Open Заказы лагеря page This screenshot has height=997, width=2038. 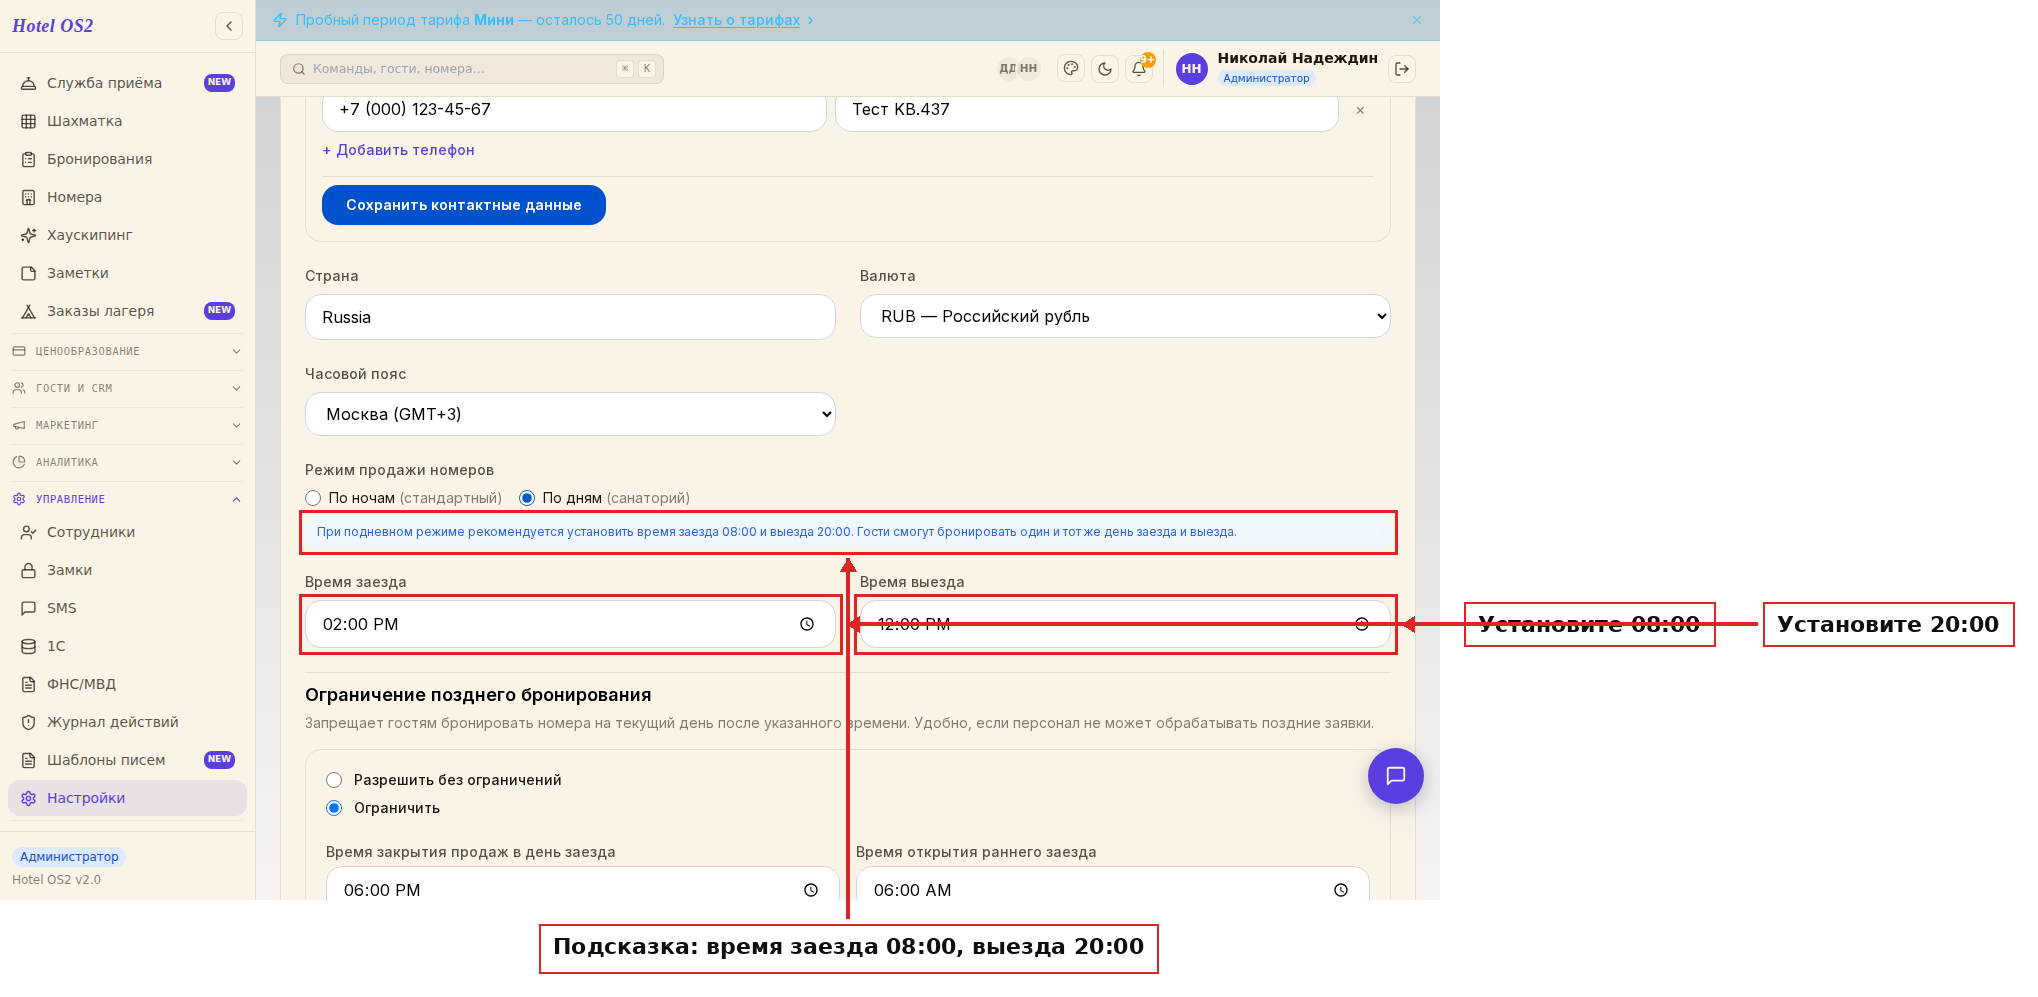pyautogui.click(x=127, y=311)
